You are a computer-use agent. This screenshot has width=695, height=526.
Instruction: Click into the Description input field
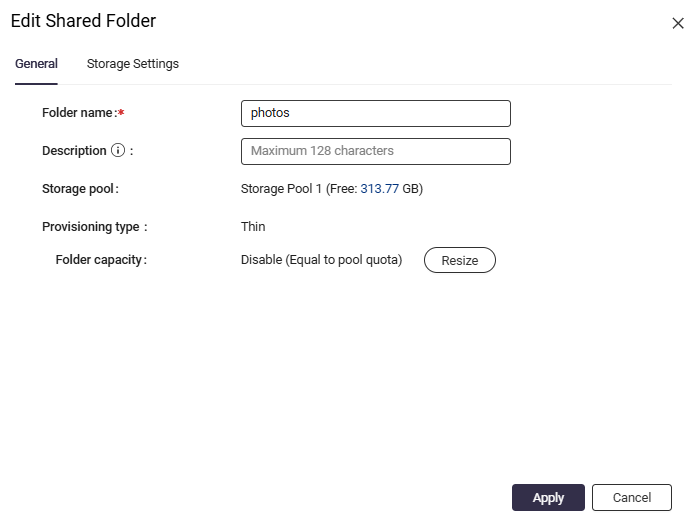[x=375, y=151]
